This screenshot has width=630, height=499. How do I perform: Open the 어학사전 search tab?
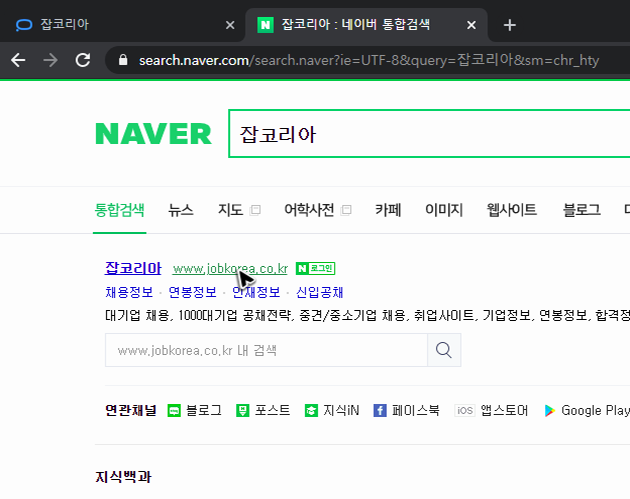[309, 210]
